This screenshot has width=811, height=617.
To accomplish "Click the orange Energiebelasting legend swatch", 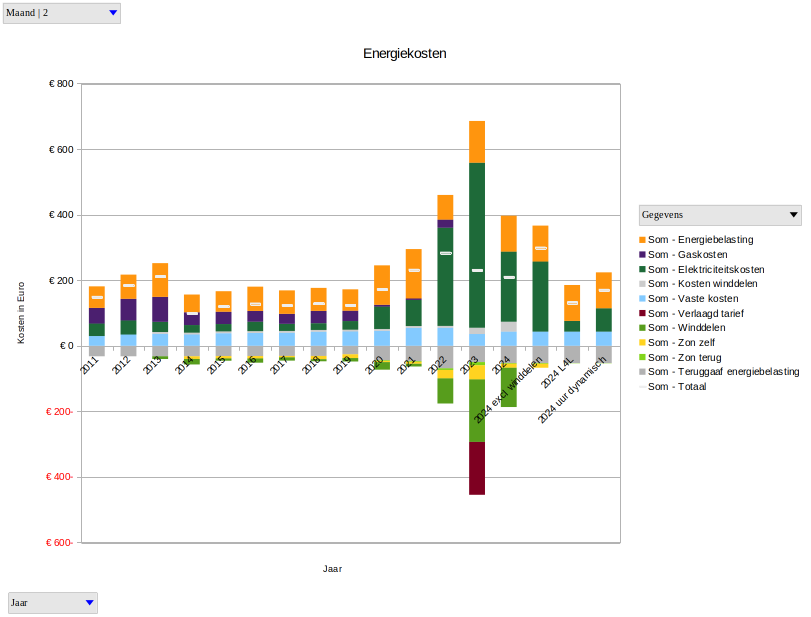I will [x=642, y=240].
